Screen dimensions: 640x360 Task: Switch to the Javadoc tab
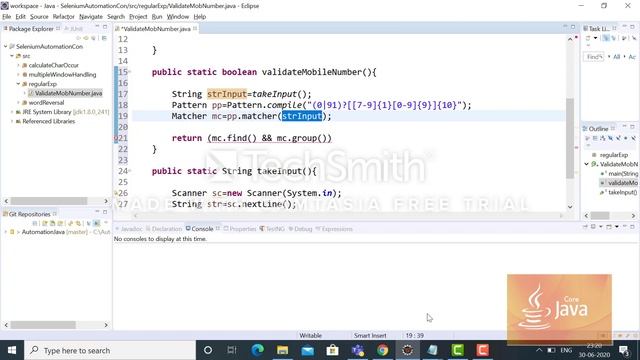pyautogui.click(x=129, y=229)
